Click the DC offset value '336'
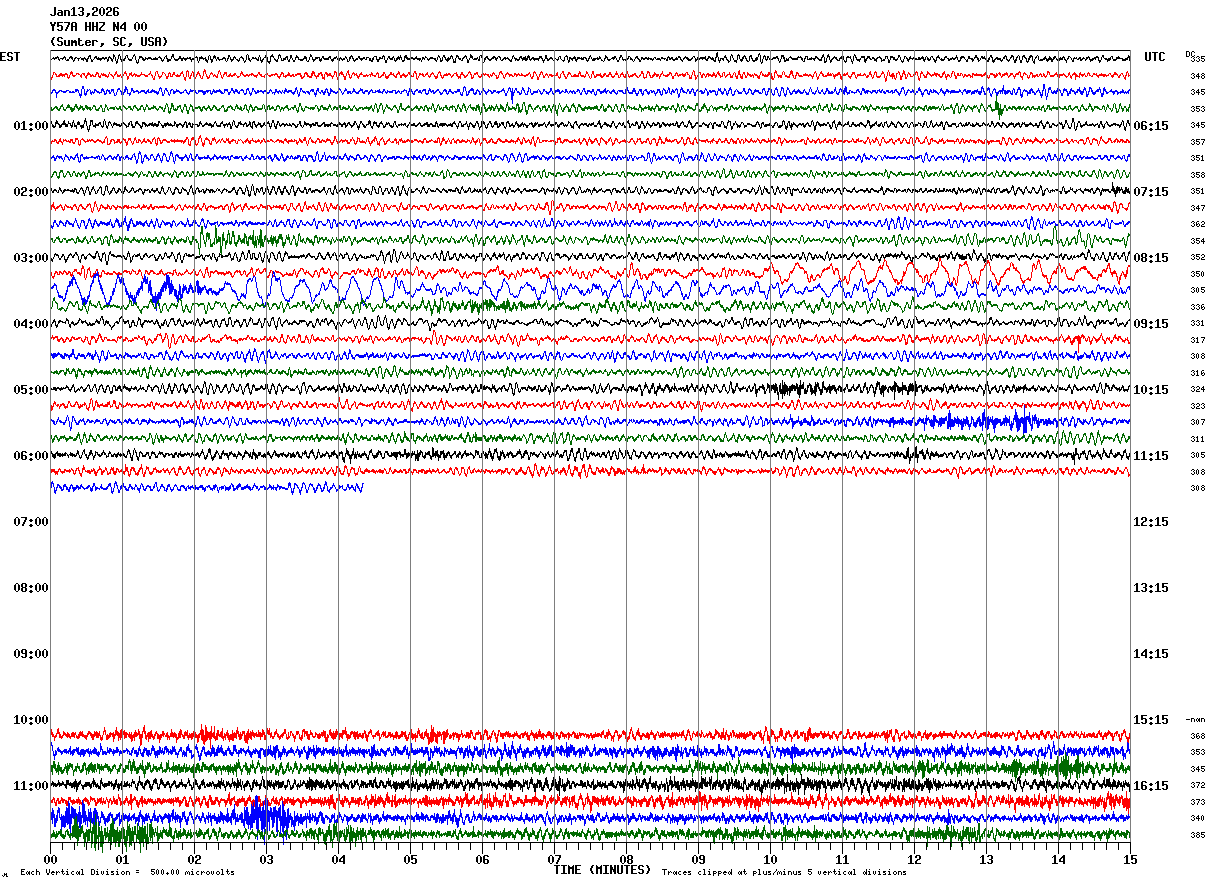Image resolution: width=1210 pixels, height=886 pixels. coord(1198,307)
